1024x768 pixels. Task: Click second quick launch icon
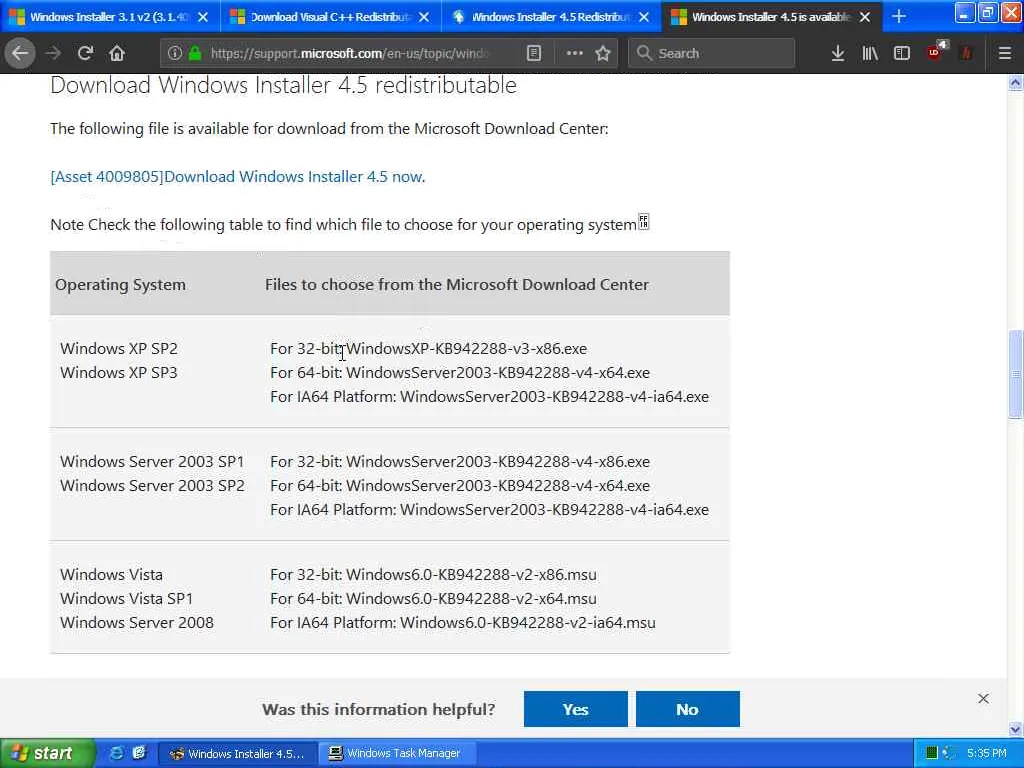139,753
